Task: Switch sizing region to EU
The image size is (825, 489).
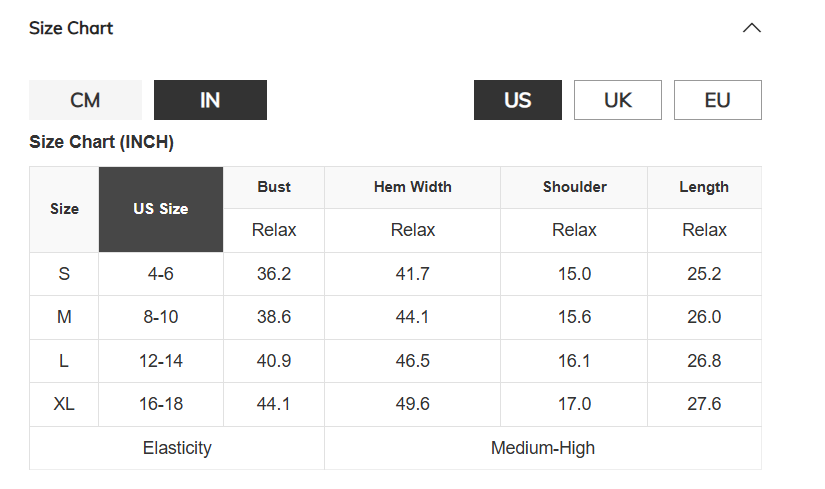Action: [718, 100]
